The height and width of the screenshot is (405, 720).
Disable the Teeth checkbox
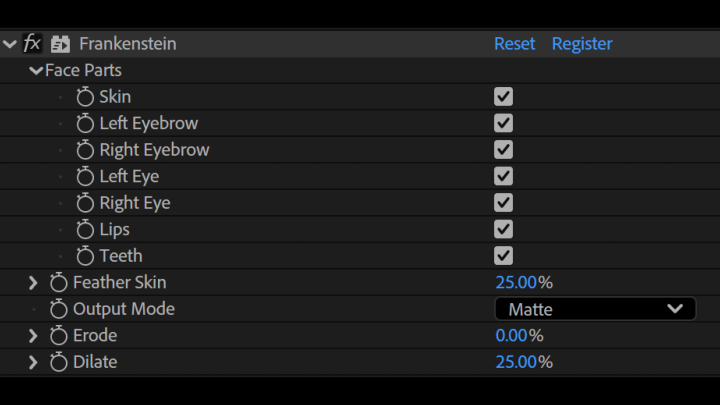(503, 256)
